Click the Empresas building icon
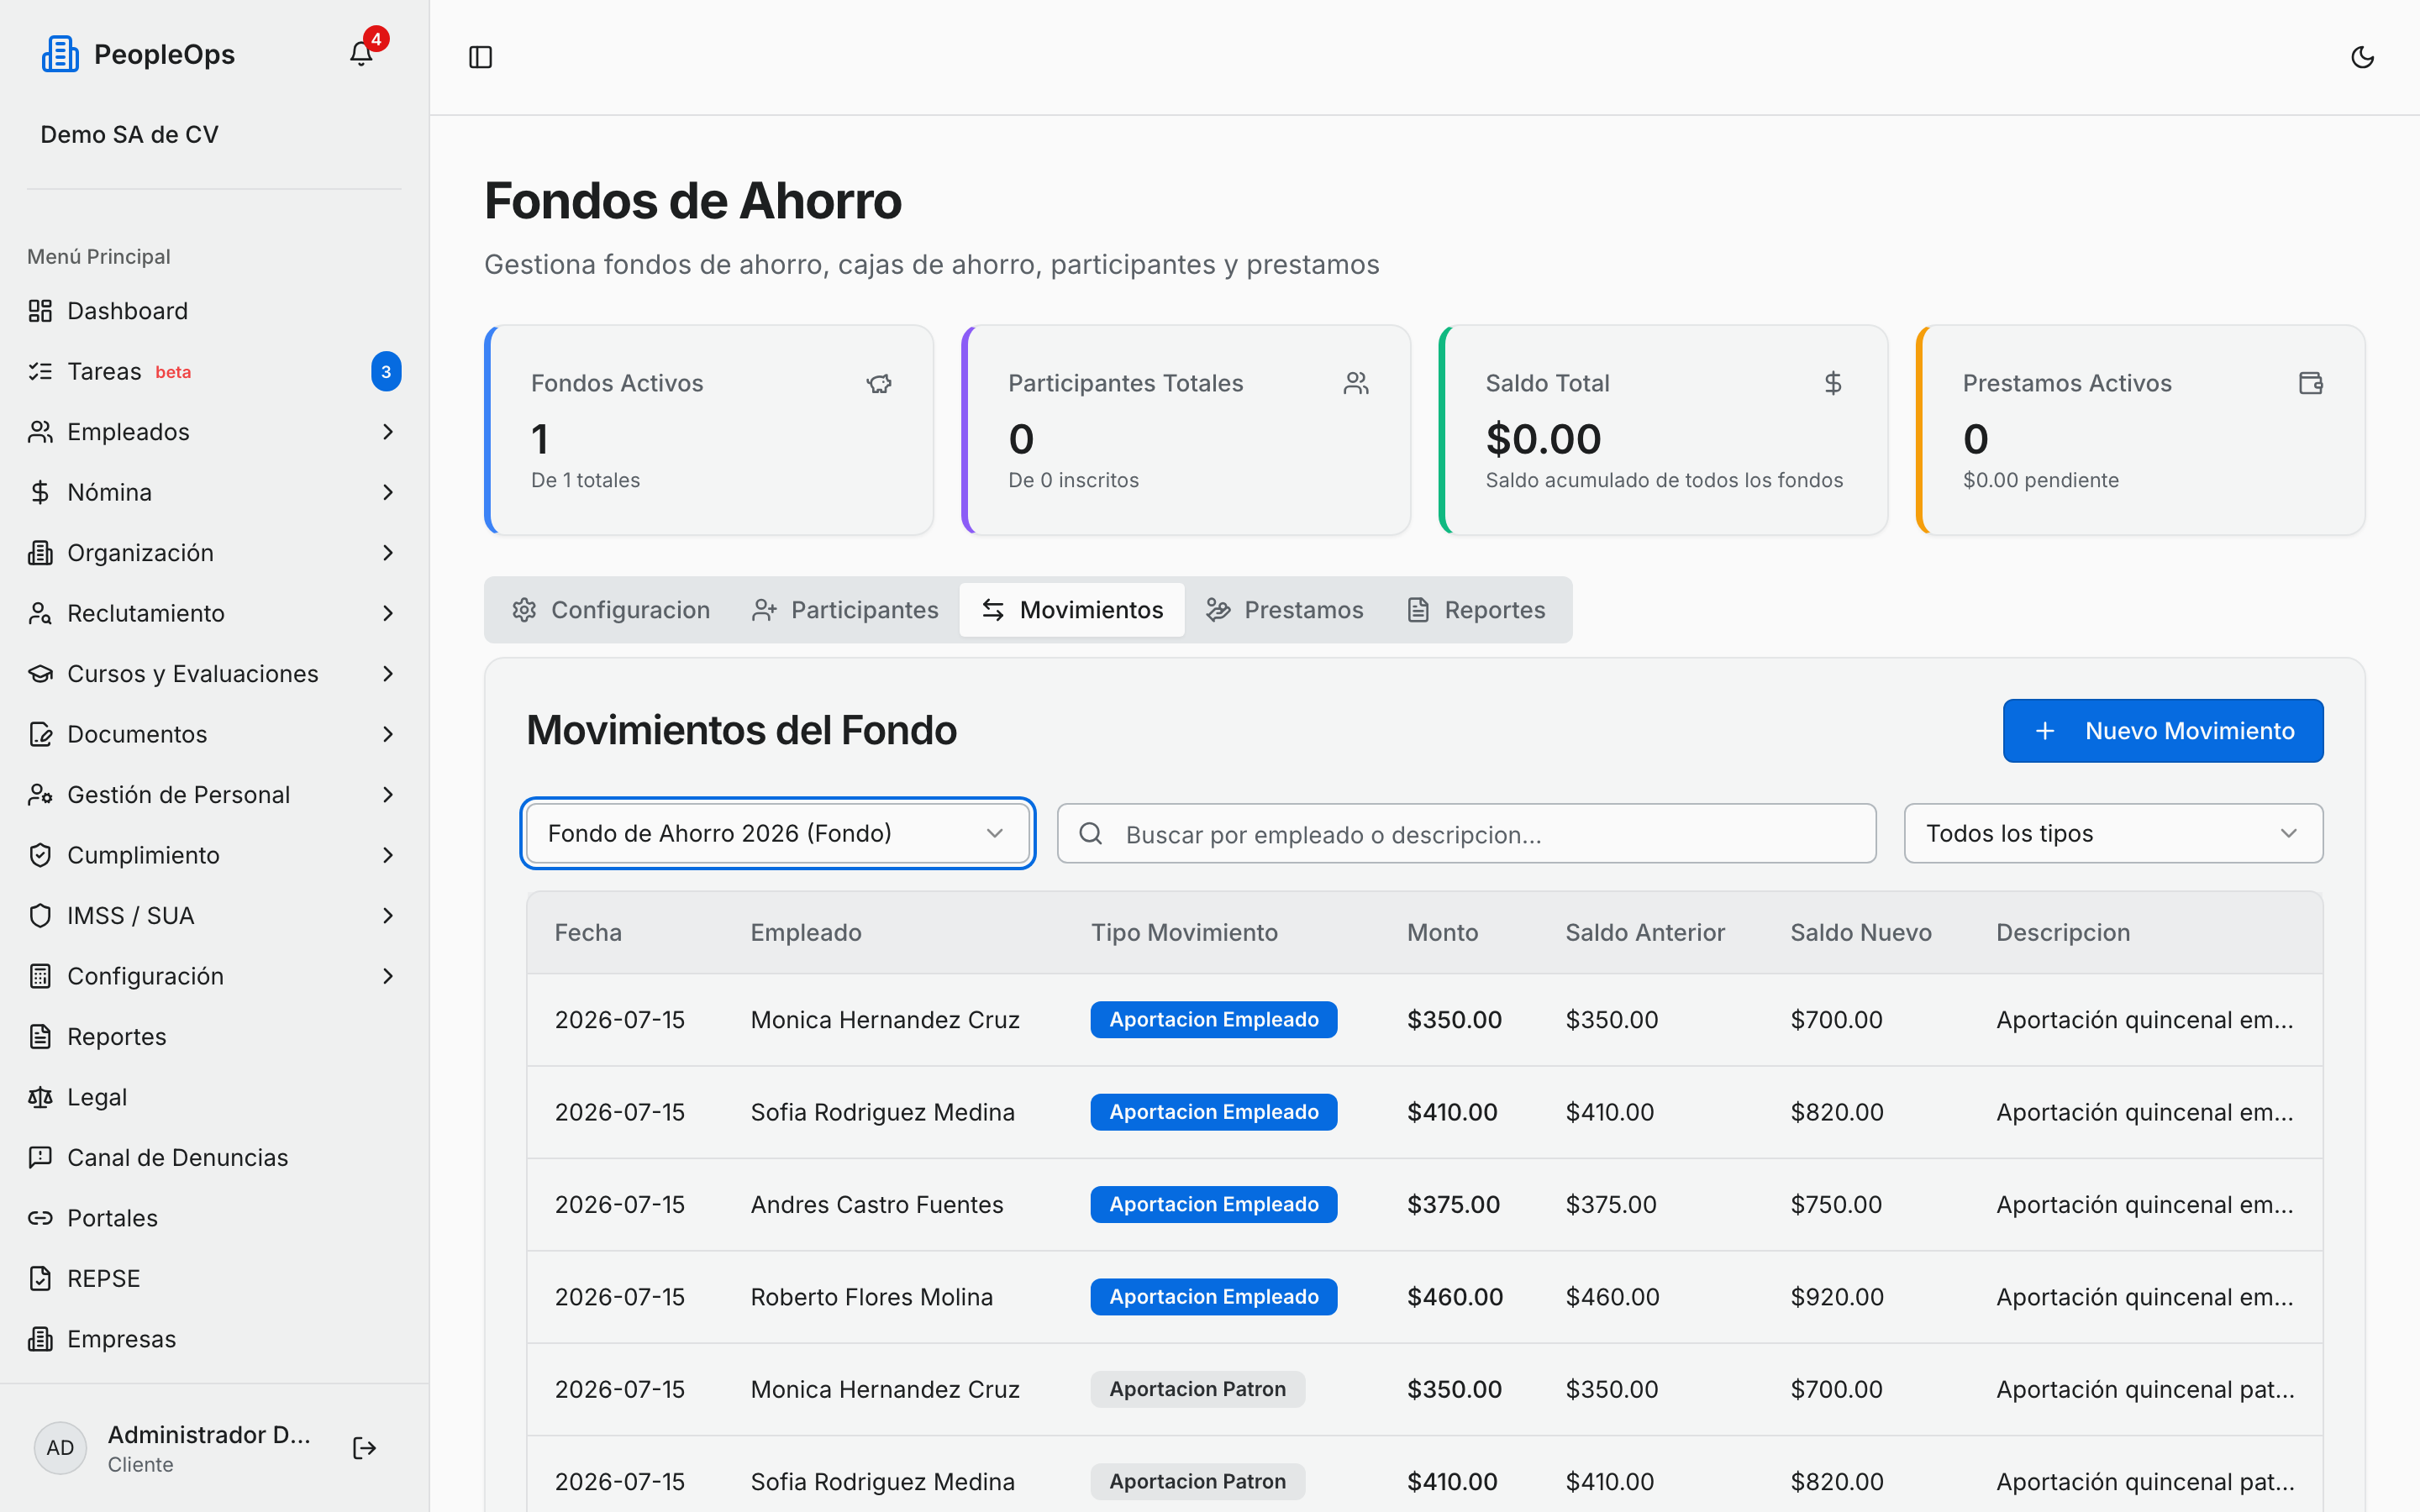This screenshot has height=1512, width=2420. [x=40, y=1339]
